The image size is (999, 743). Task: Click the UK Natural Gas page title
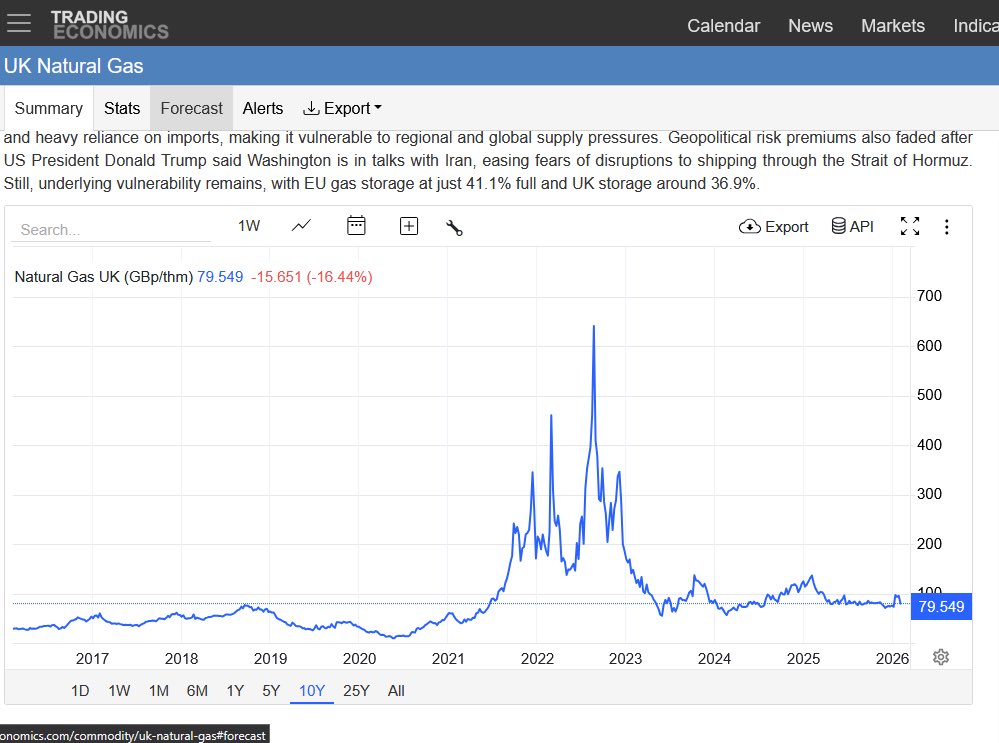point(73,66)
